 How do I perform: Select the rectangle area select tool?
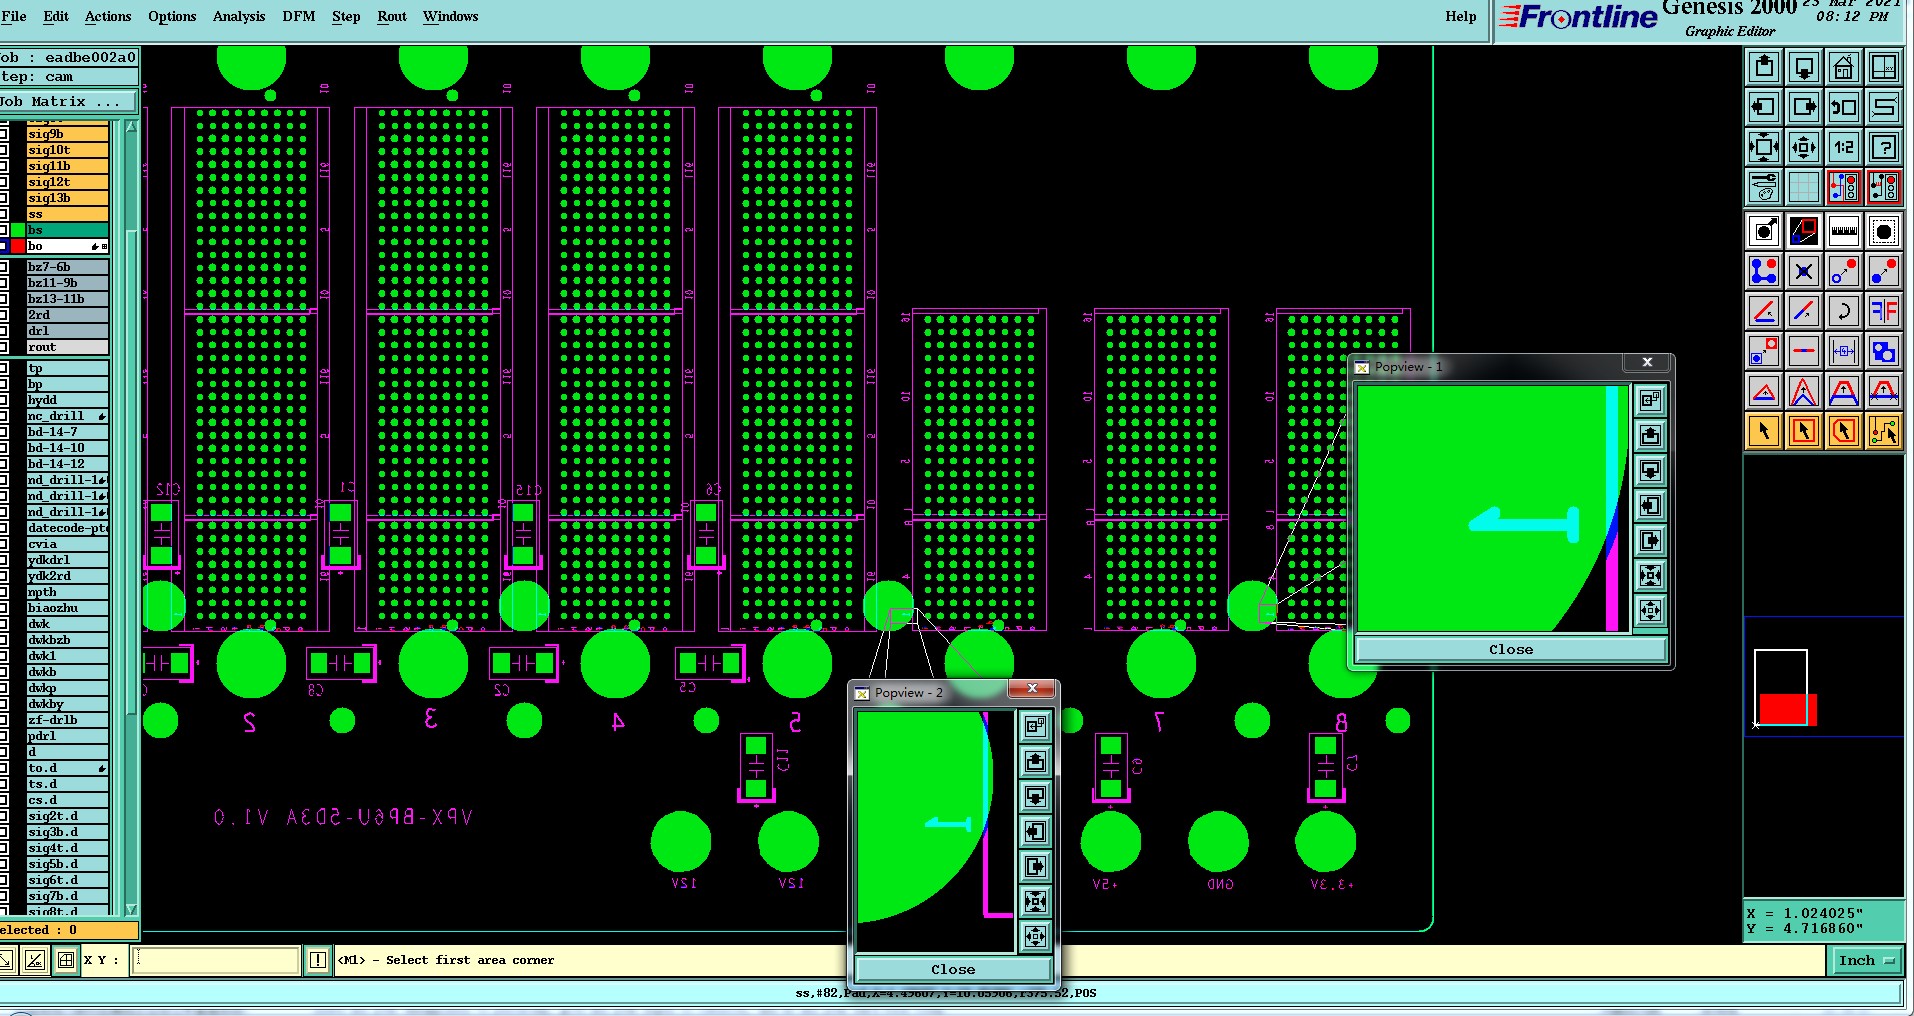click(1804, 431)
